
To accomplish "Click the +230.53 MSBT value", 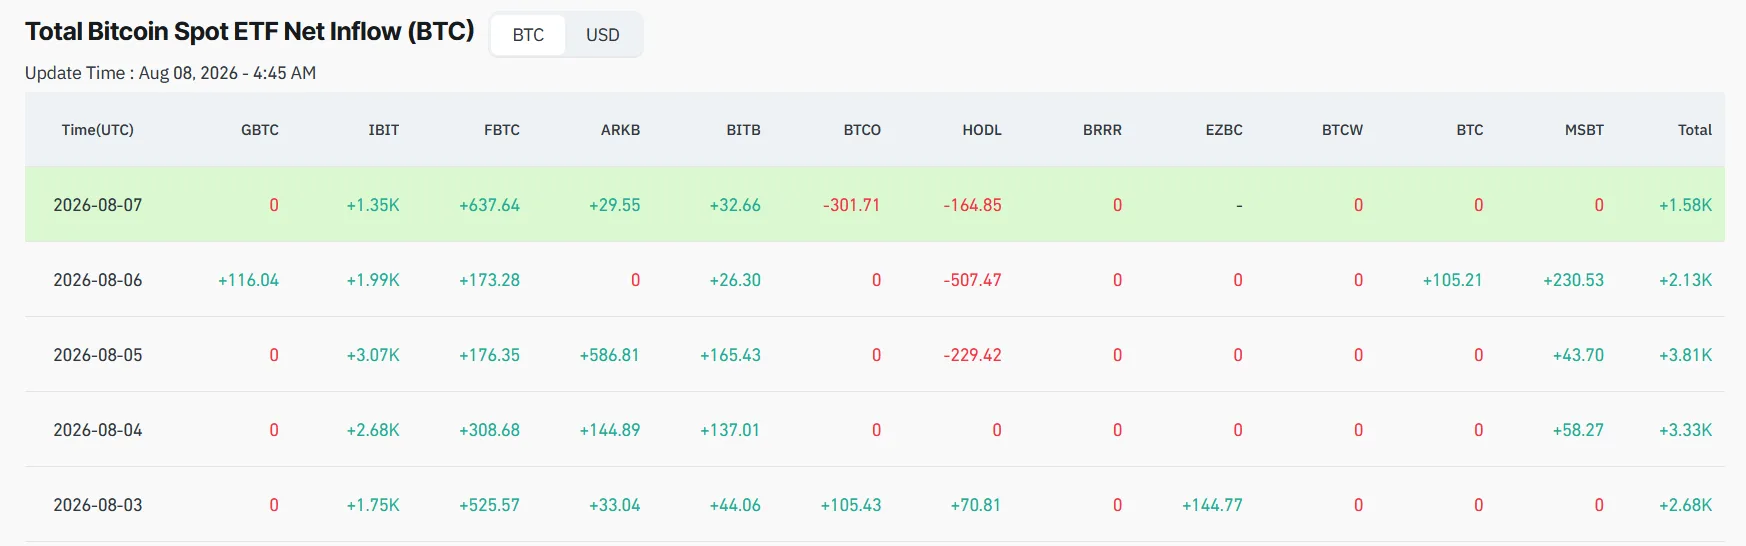I will click(x=1573, y=280).
